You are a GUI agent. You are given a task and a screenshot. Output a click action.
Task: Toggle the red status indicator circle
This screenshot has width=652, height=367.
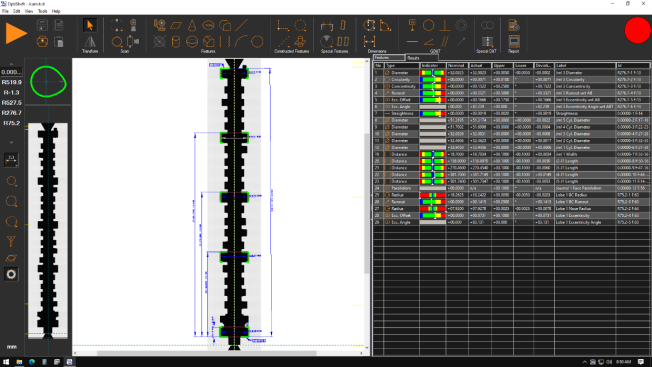(x=637, y=30)
